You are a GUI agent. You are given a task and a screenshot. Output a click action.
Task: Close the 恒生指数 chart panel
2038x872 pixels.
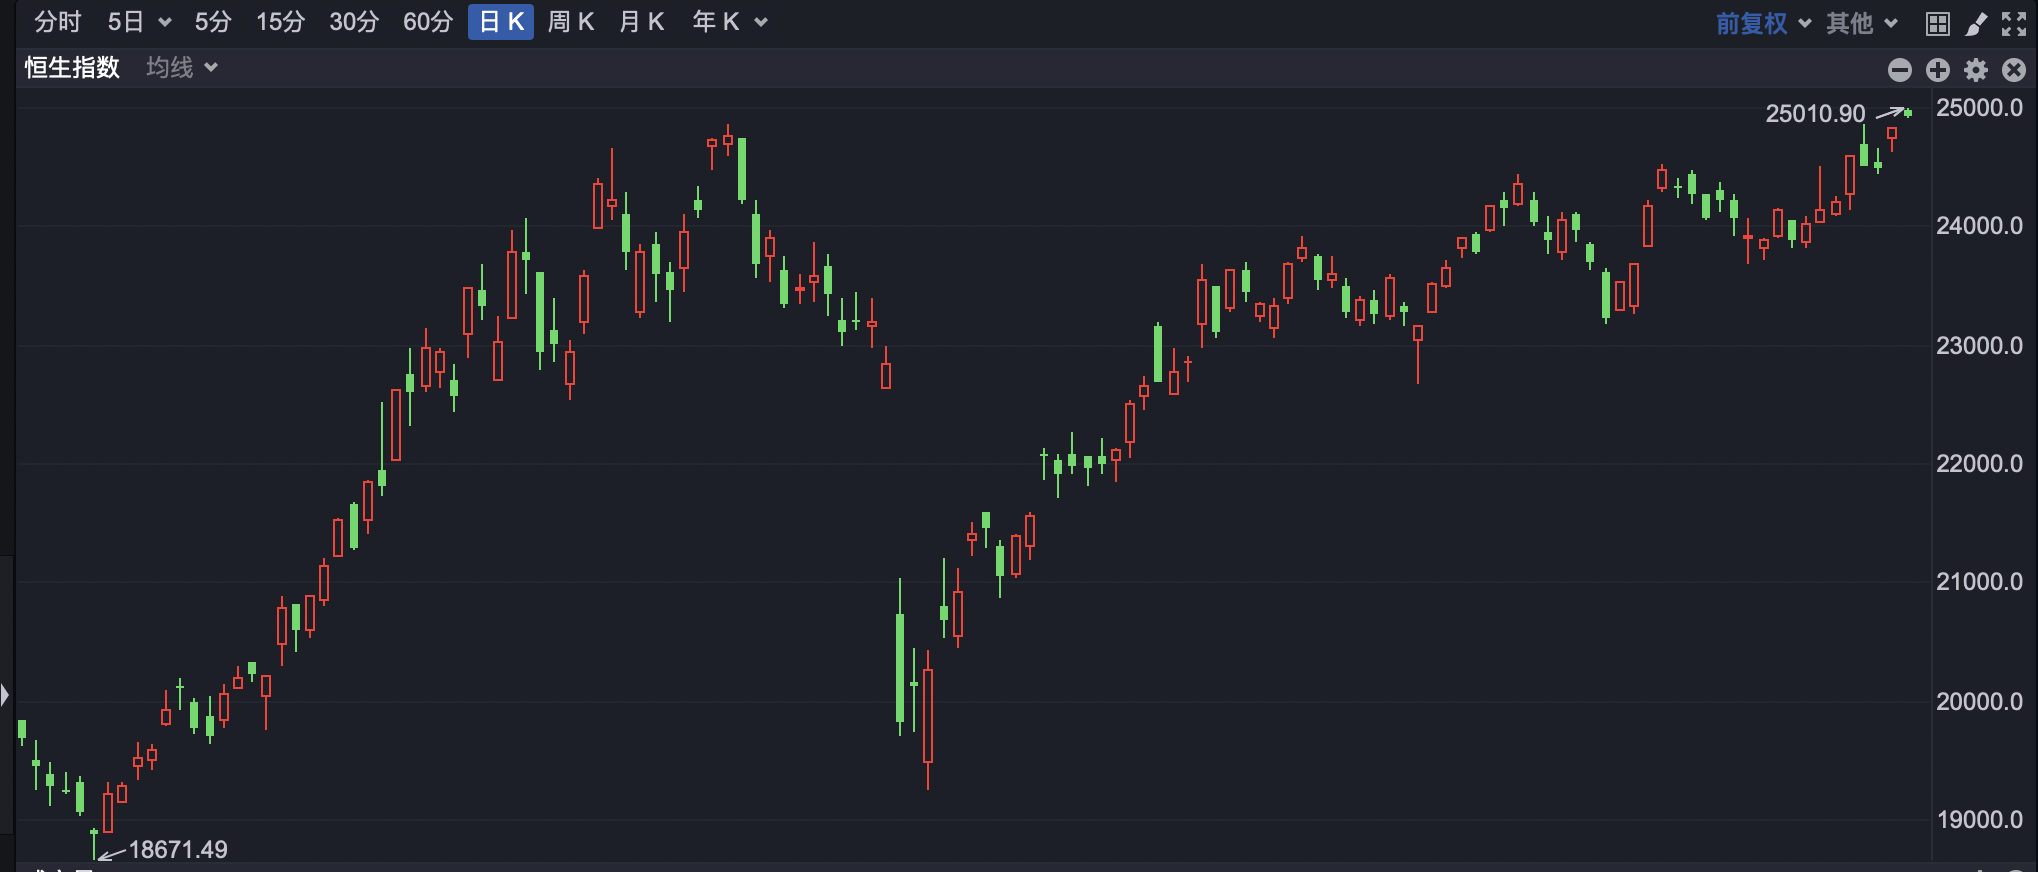(x=2014, y=69)
